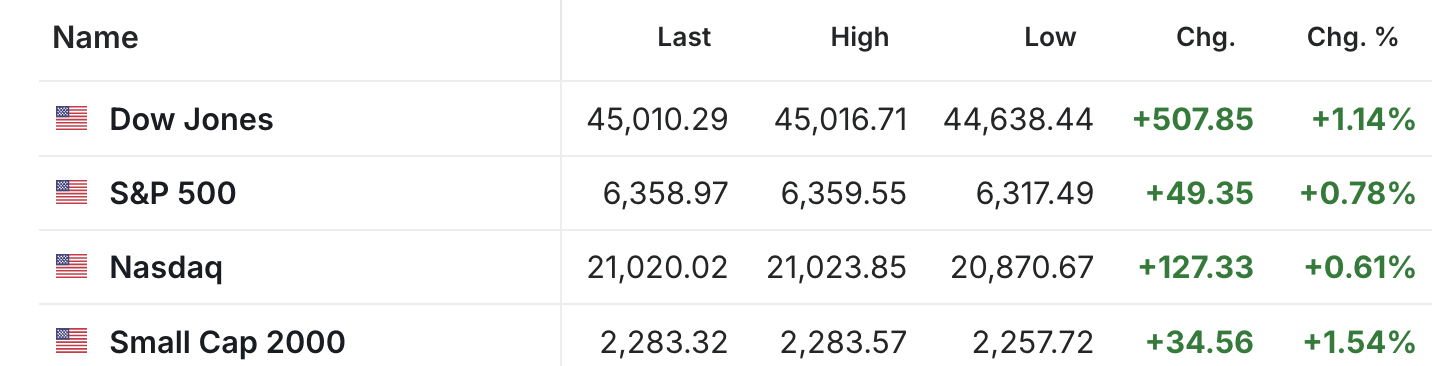The height and width of the screenshot is (366, 1432).
Task: Click the US flag icon beside Nasdaq
Action: pyautogui.click(x=71, y=266)
